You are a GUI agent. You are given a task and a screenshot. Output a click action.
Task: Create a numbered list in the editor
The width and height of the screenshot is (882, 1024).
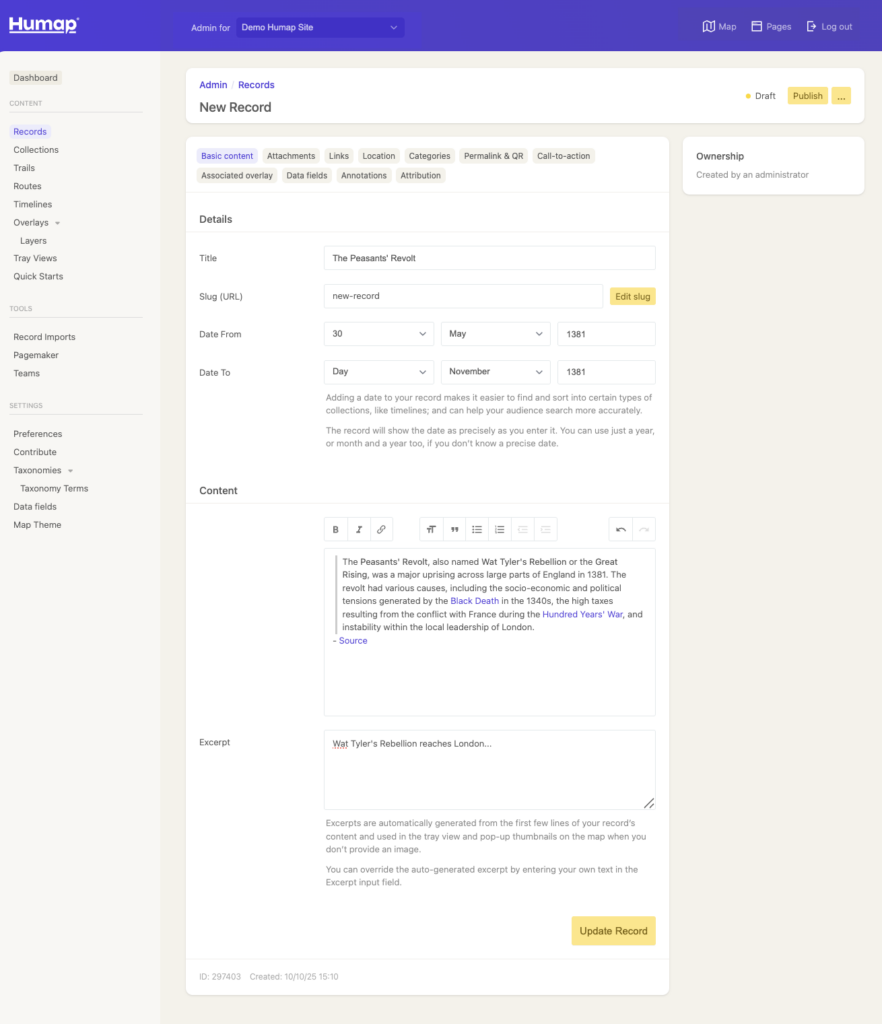pos(500,529)
